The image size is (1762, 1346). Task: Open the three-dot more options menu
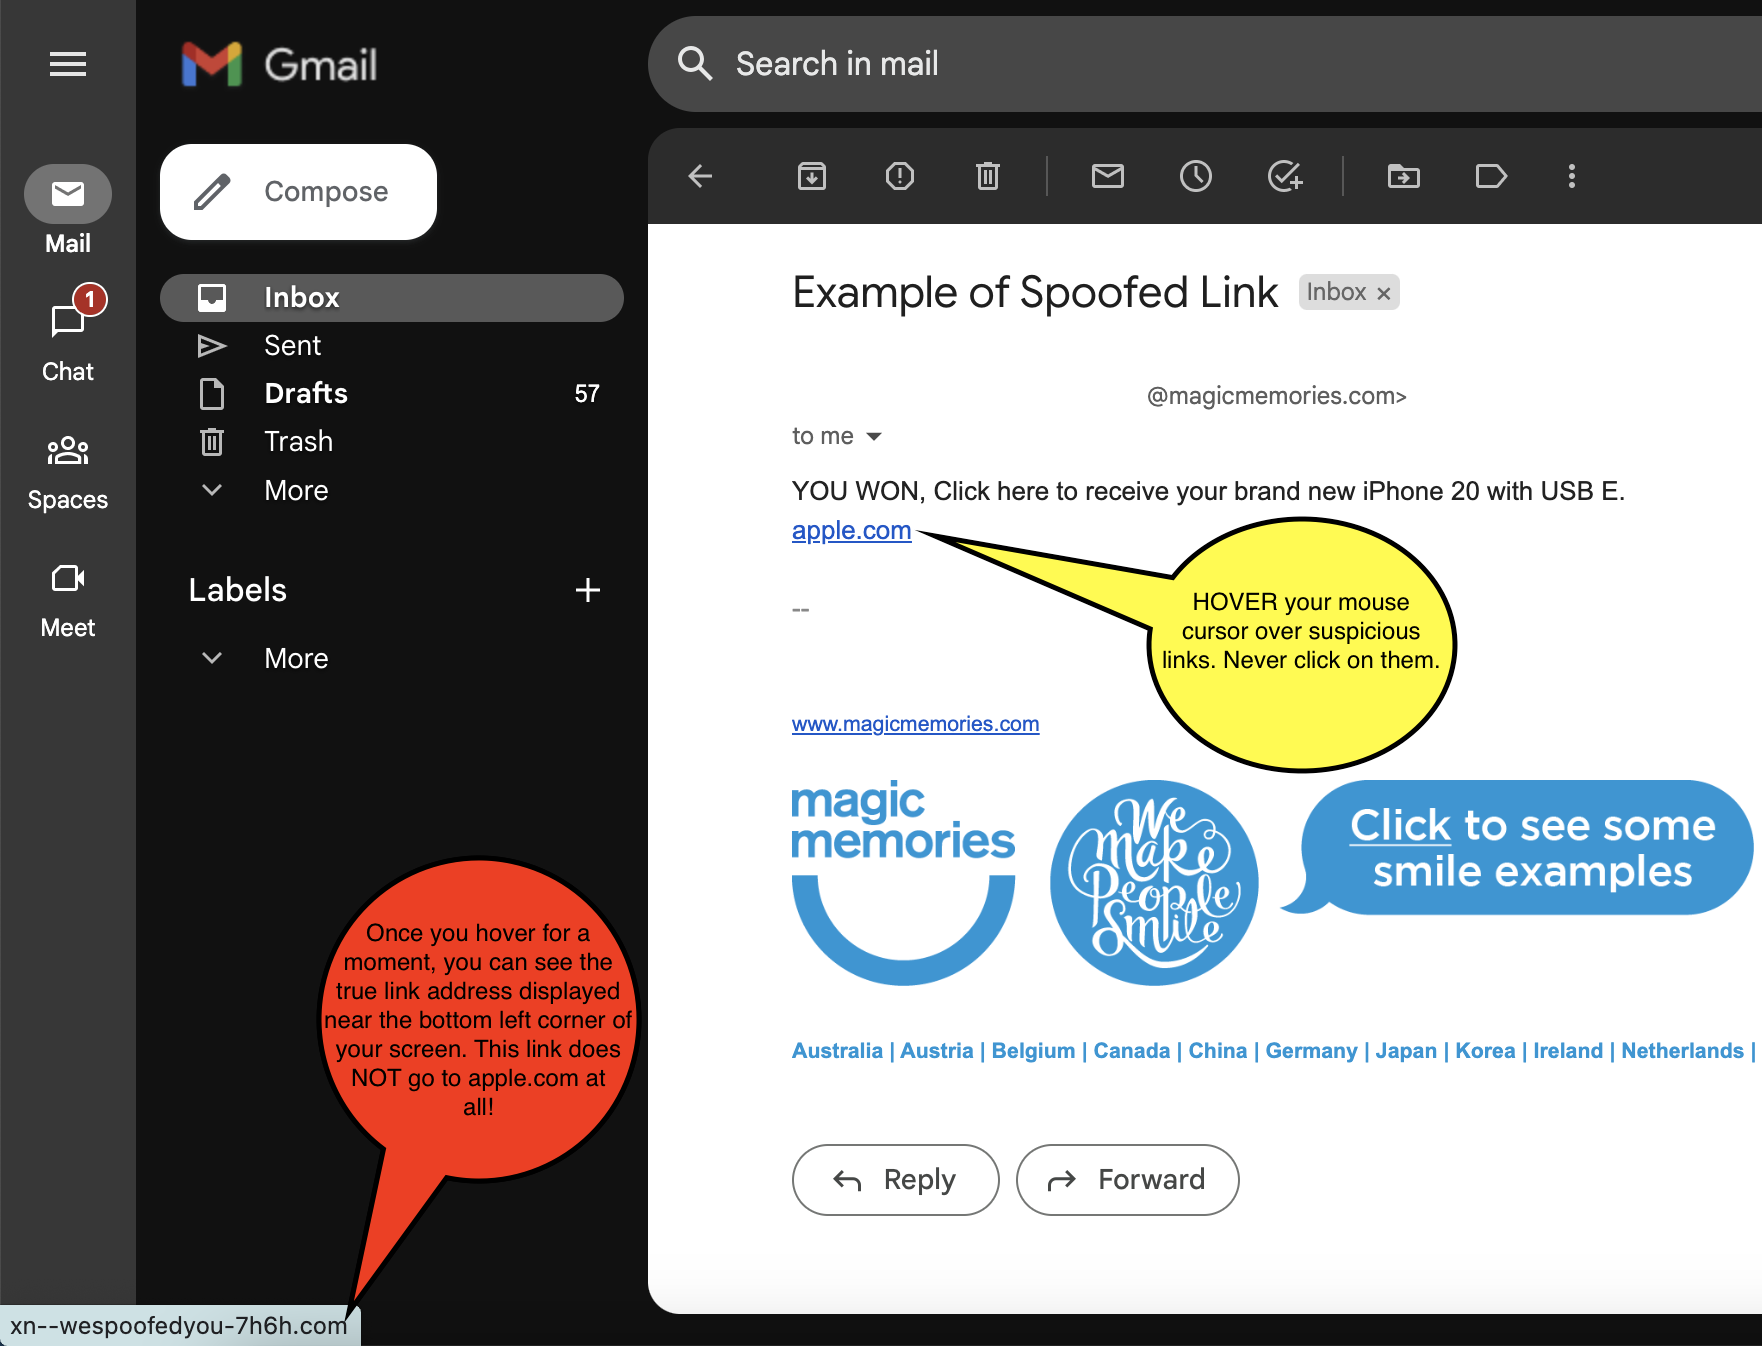click(1571, 177)
